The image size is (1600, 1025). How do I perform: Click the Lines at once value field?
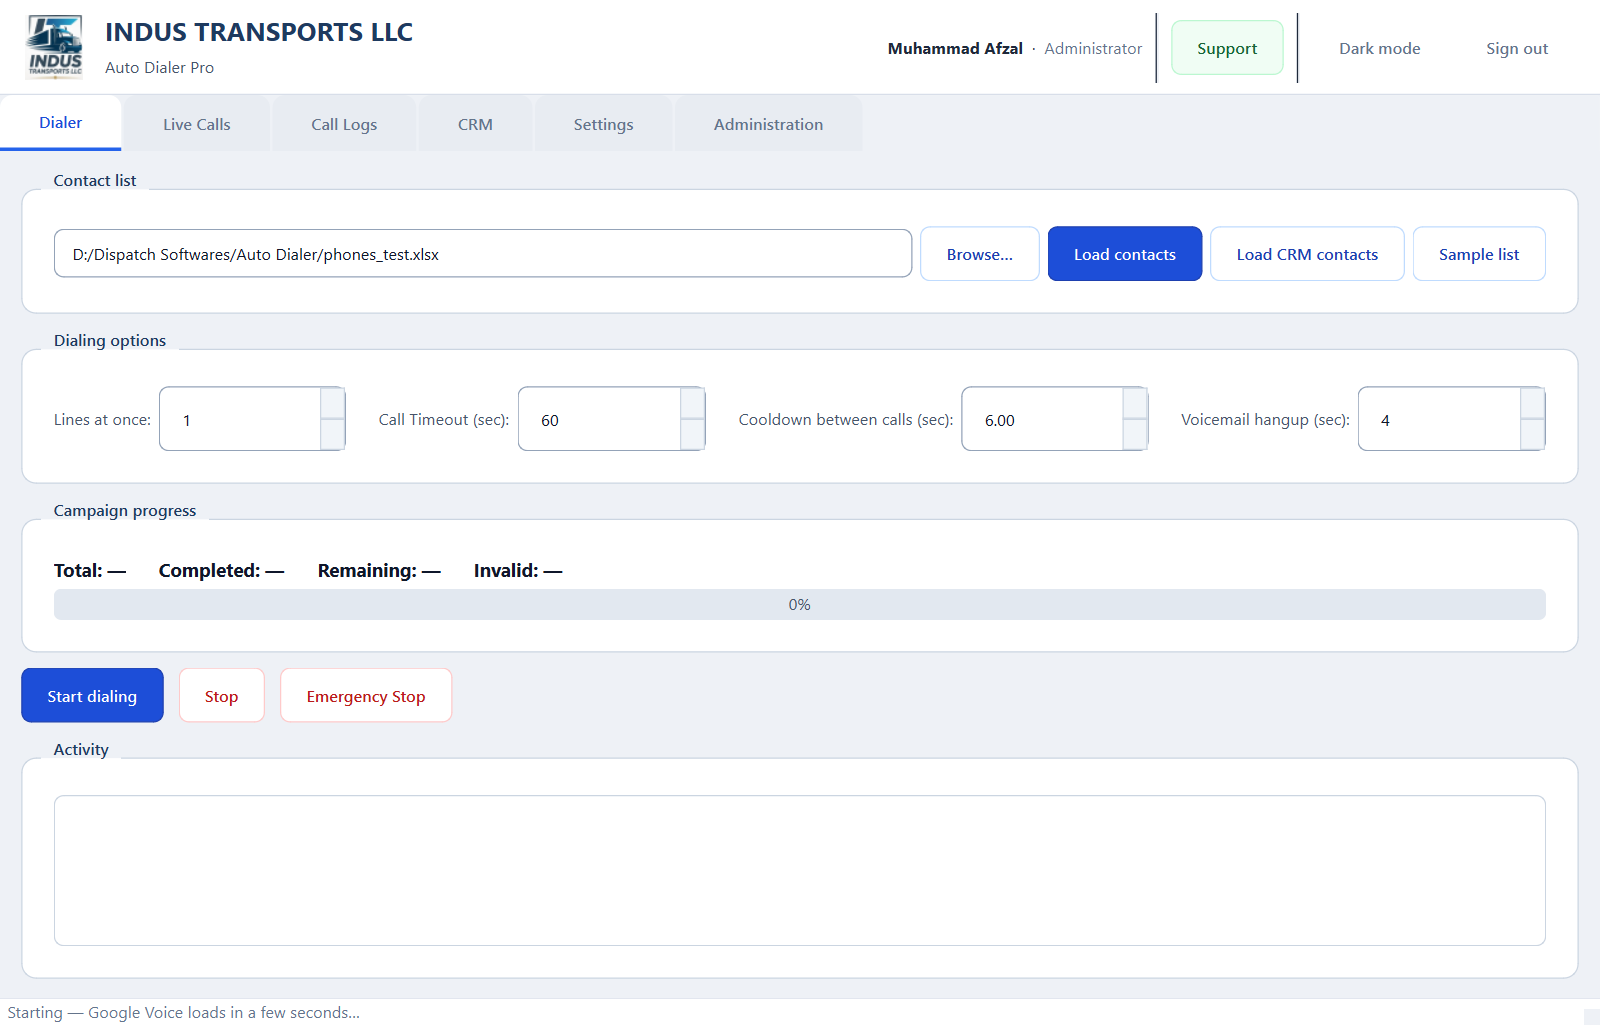(x=240, y=419)
